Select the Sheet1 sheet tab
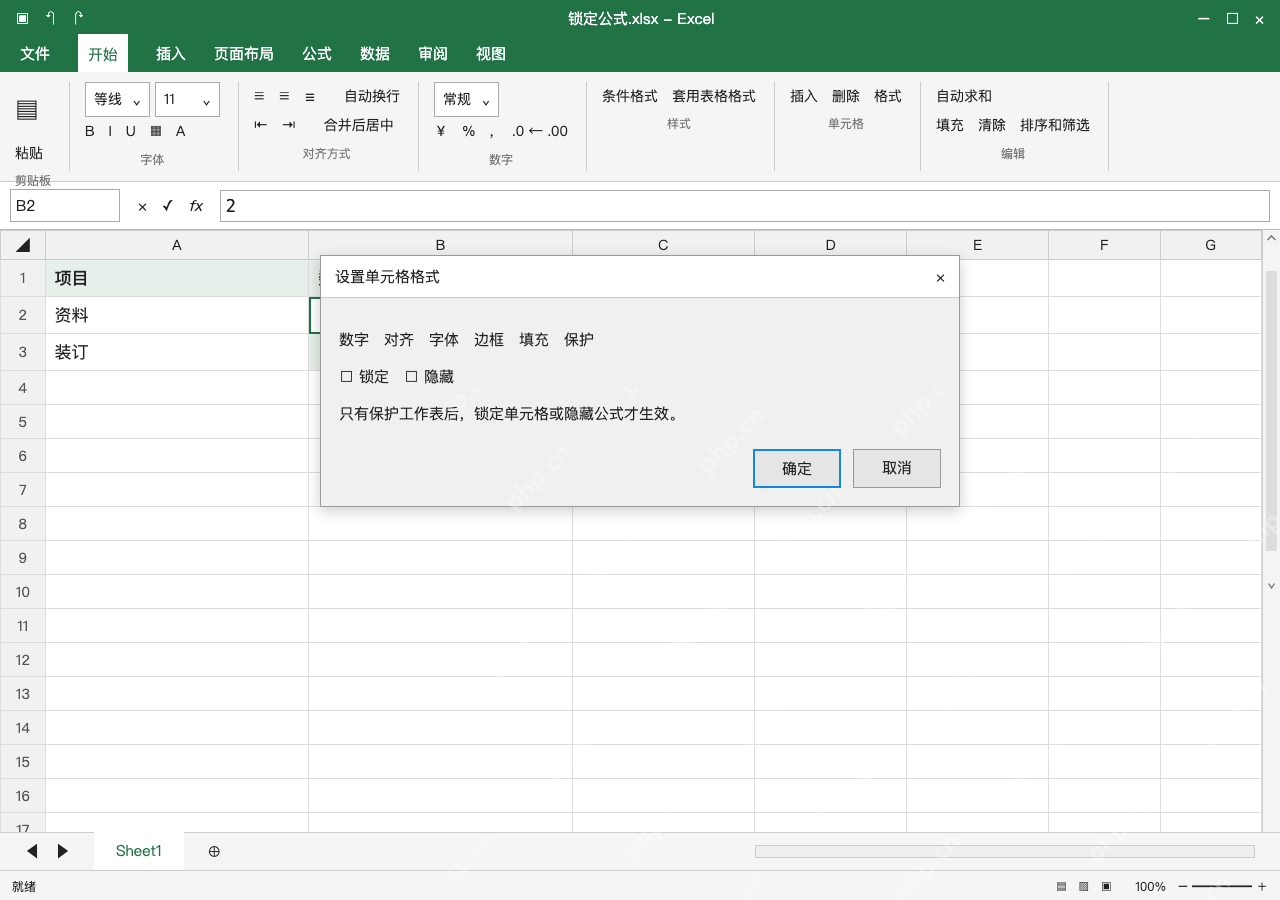Screen dimensions: 1280x900 [x=139, y=851]
